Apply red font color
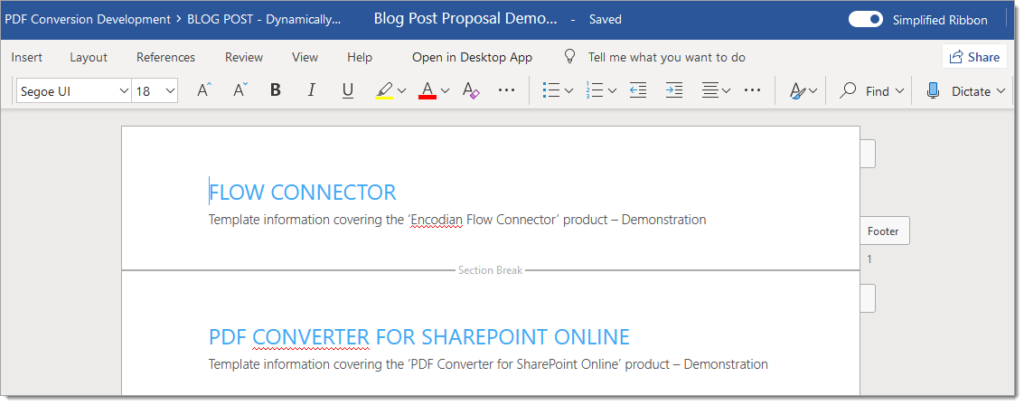 click(x=428, y=91)
